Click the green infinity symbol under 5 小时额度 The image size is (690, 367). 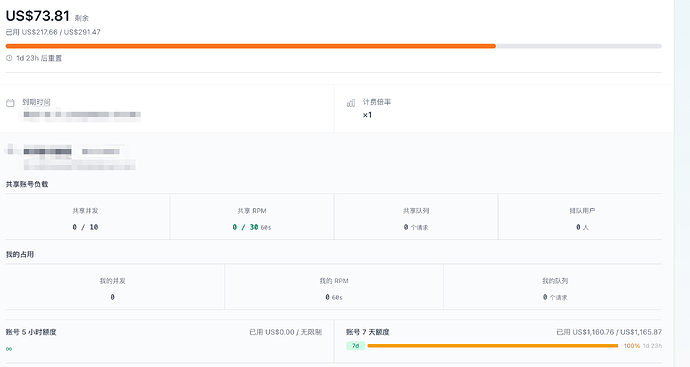pos(9,349)
